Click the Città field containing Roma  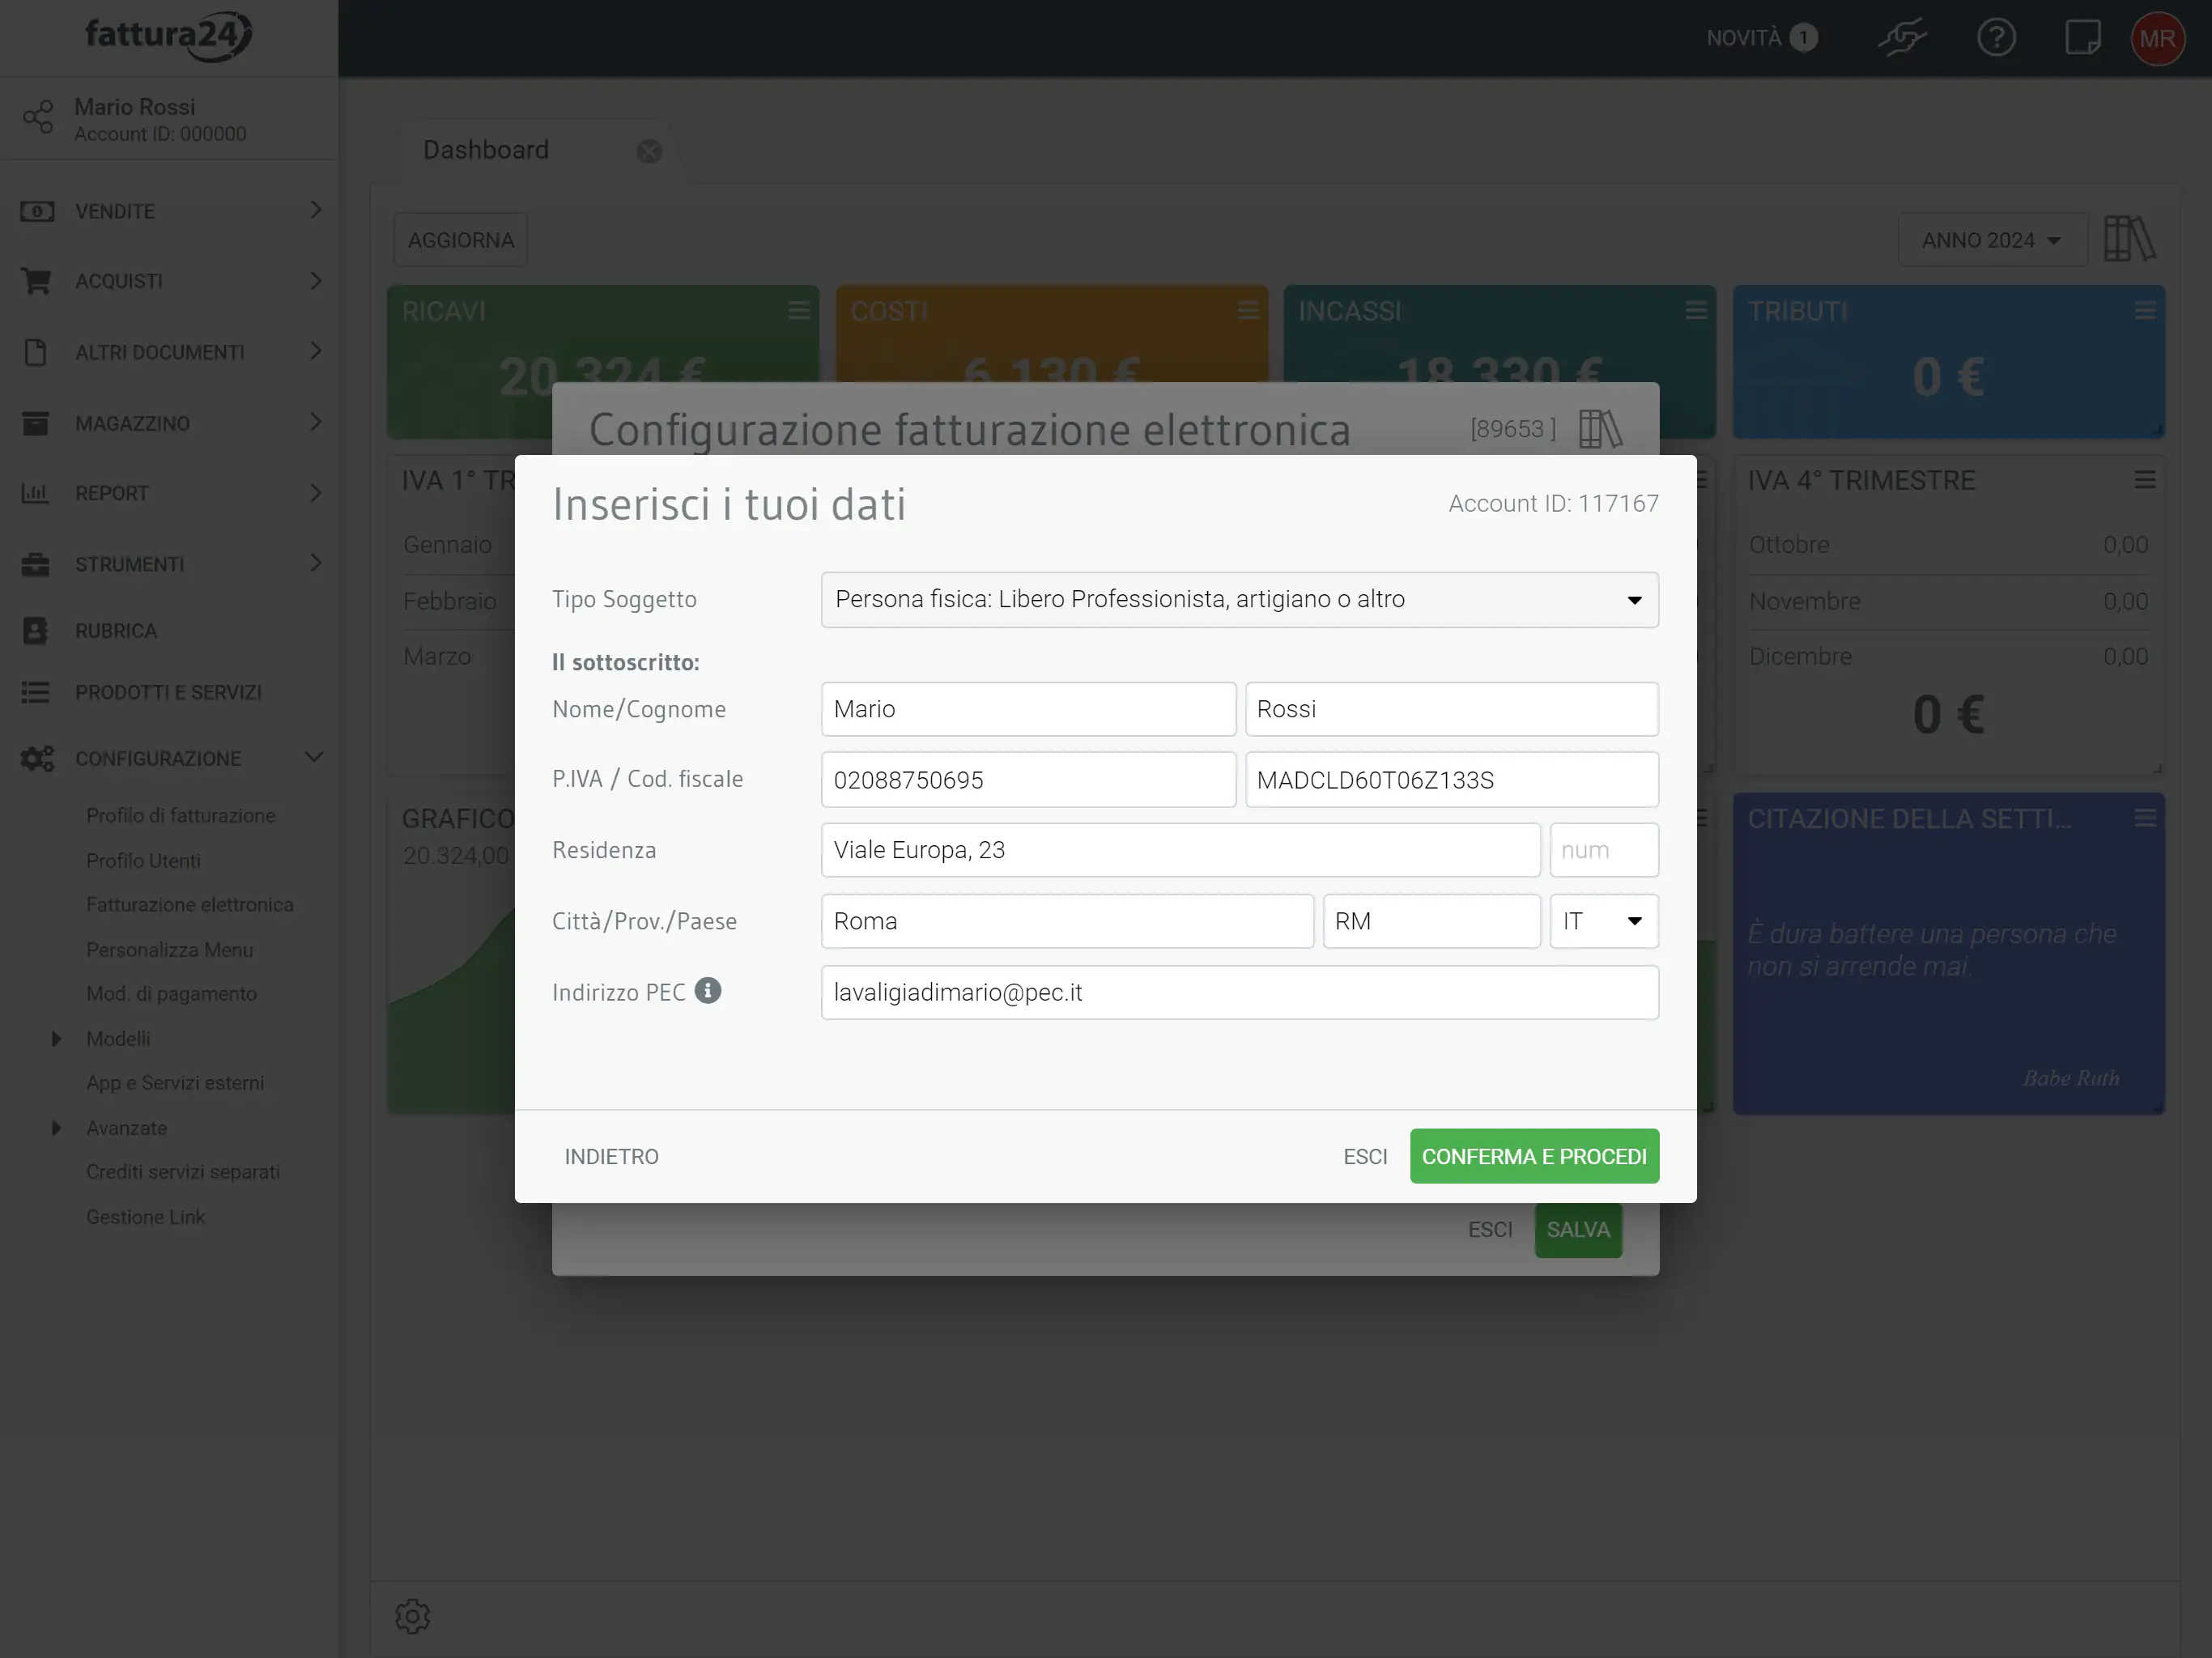pos(1067,921)
